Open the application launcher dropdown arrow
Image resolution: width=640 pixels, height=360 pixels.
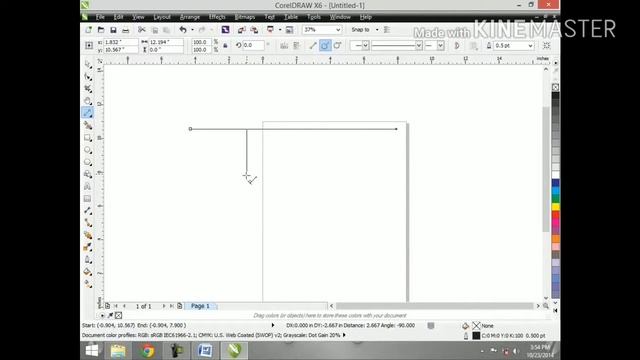pos(280,30)
